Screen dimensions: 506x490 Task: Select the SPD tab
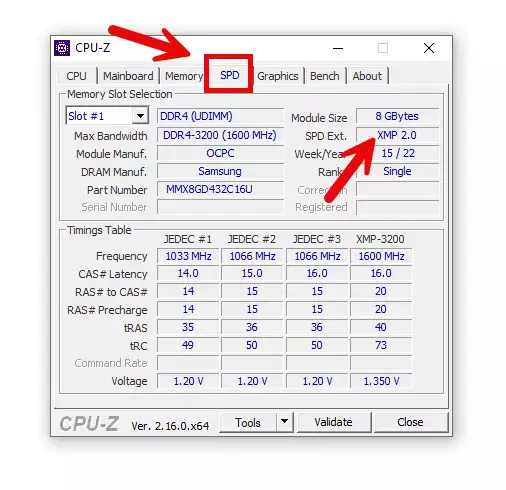click(x=229, y=75)
